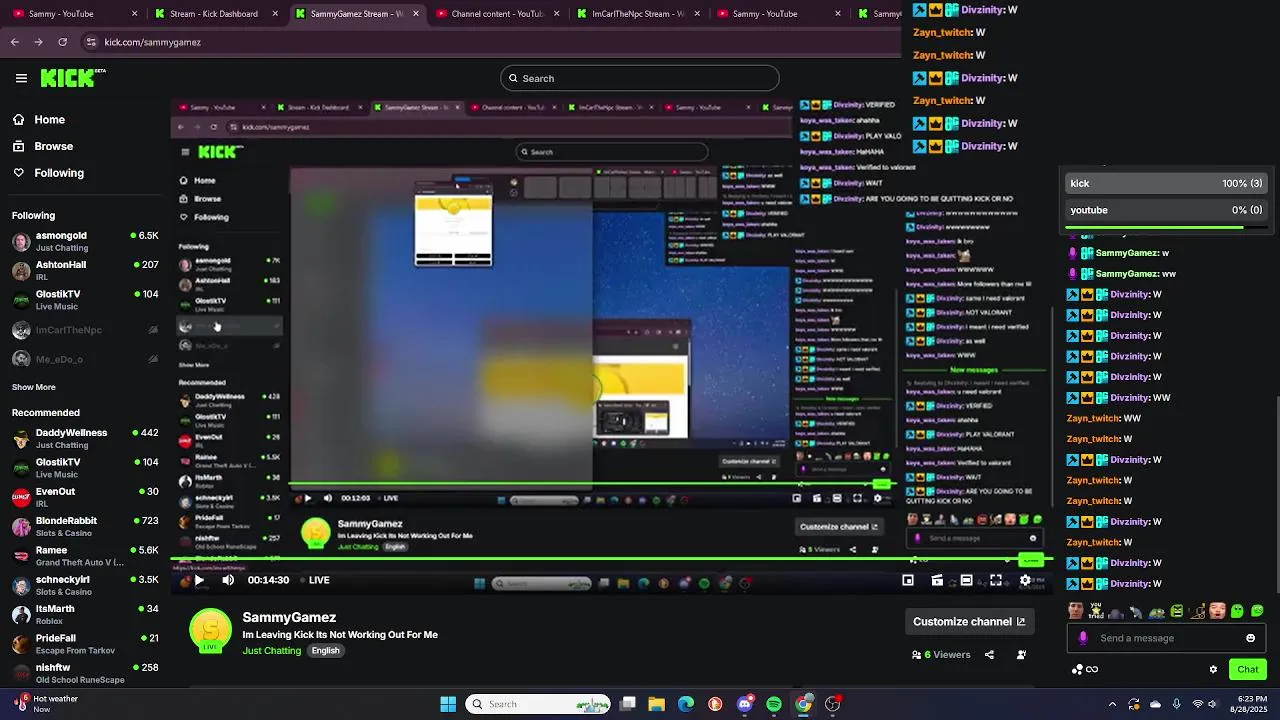Open EvenOut IRL stream in Recommended
Image resolution: width=1280 pixels, height=720 pixels.
84,497
